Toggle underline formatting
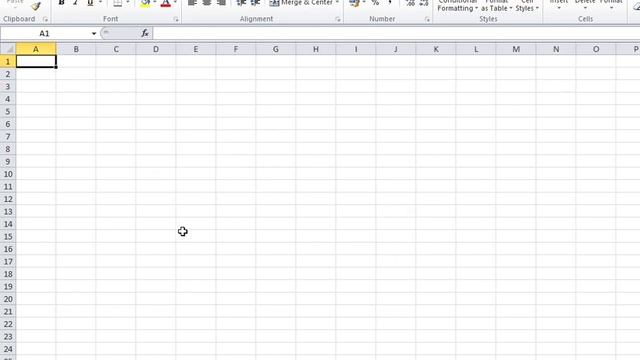This screenshot has height=360, width=640. click(x=90, y=3)
